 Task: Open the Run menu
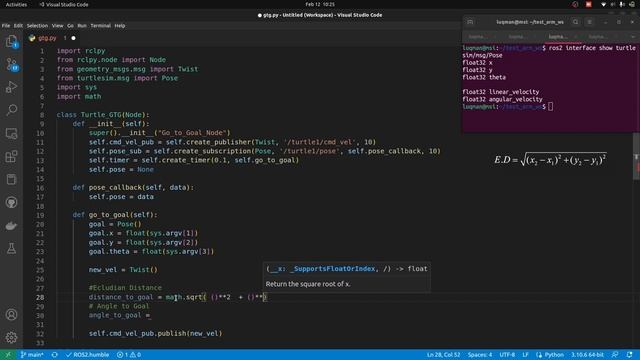(x=82, y=26)
